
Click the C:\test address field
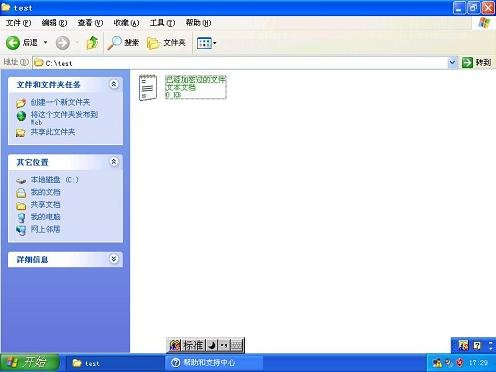point(240,63)
